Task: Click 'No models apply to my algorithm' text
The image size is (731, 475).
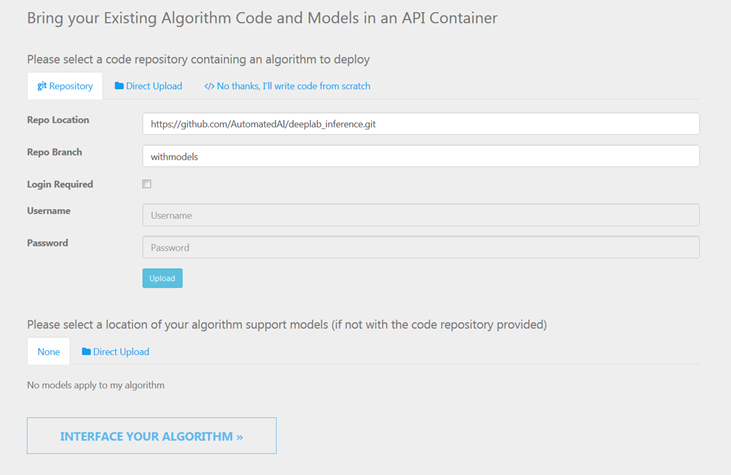Action: (96, 385)
